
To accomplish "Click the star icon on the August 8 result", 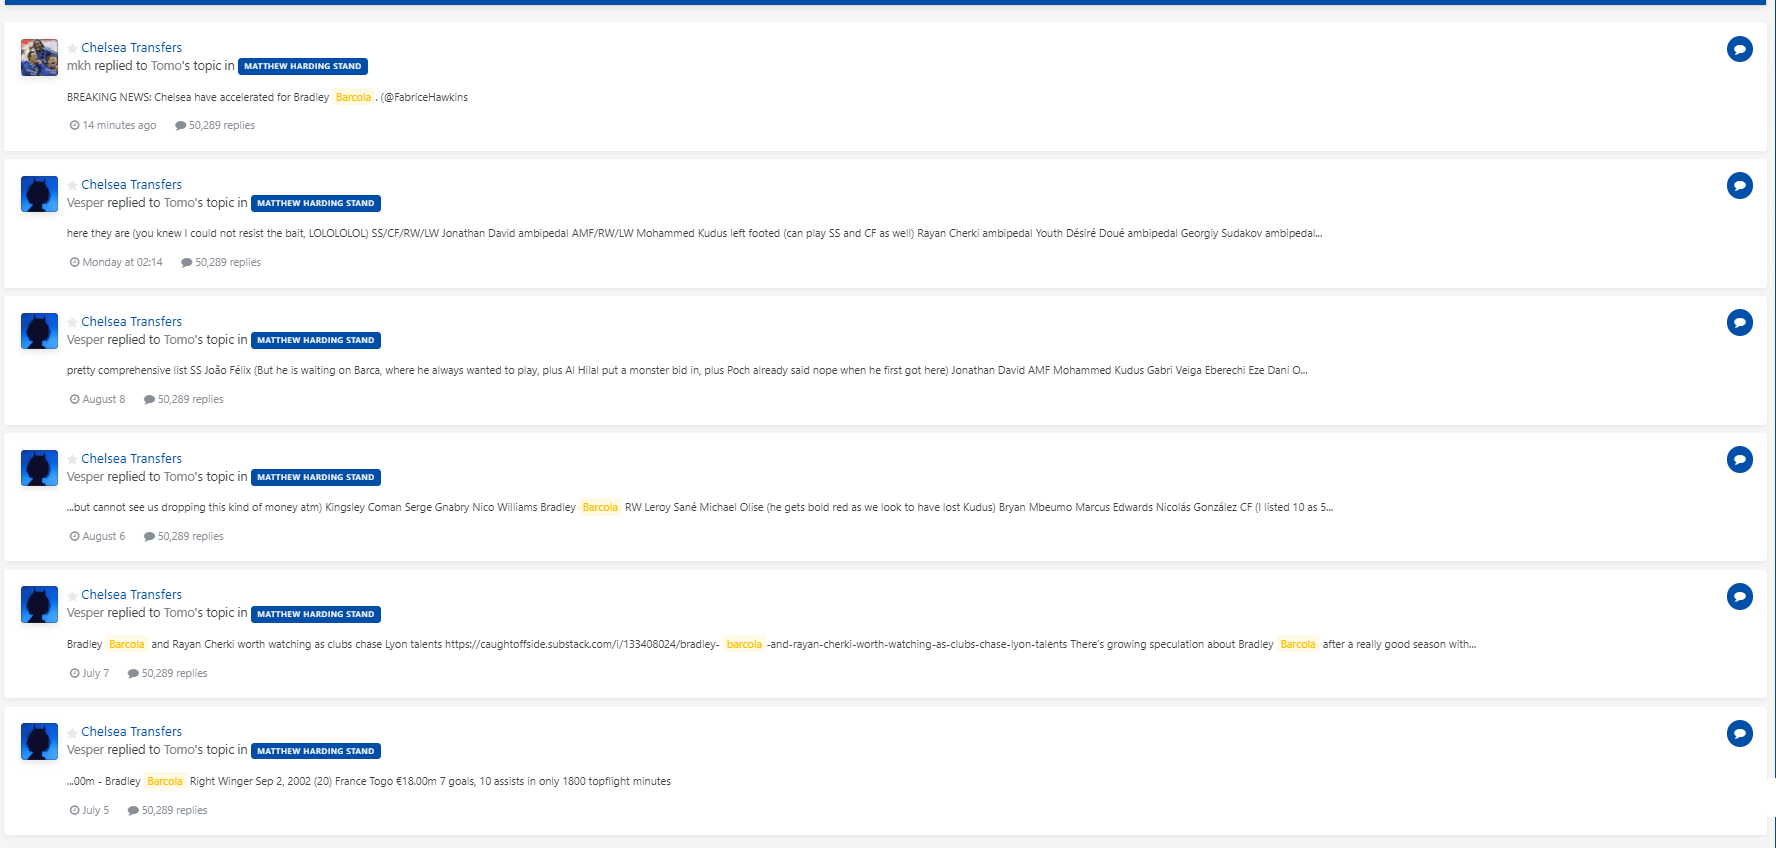I will point(72,322).
